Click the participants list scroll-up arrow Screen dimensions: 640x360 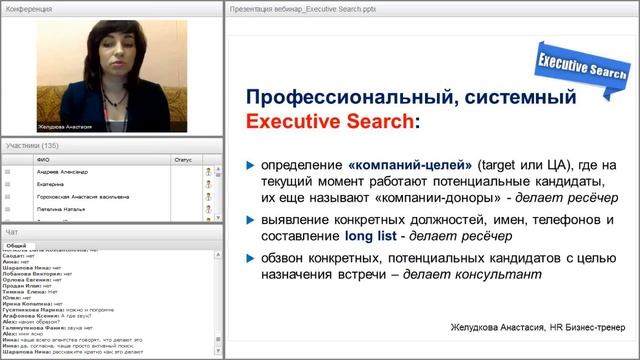click(x=218, y=169)
